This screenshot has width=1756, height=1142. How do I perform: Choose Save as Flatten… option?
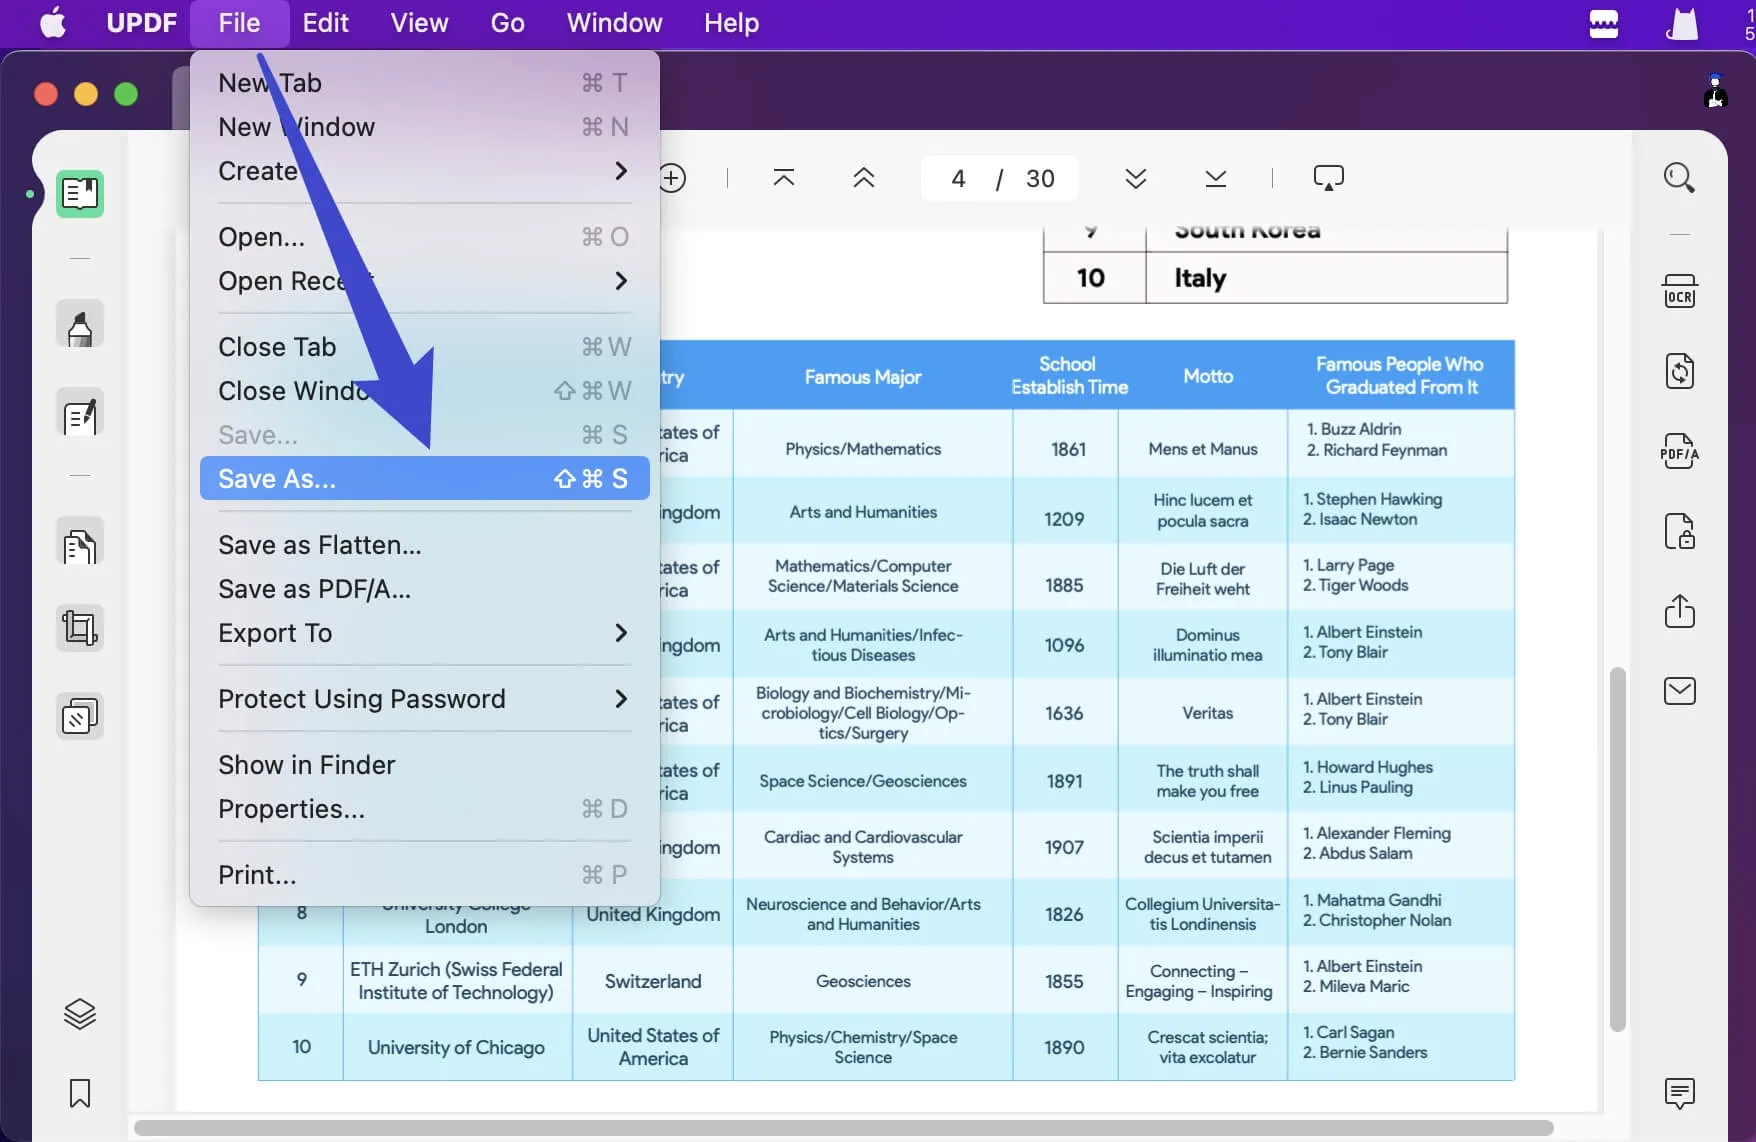[425, 545]
